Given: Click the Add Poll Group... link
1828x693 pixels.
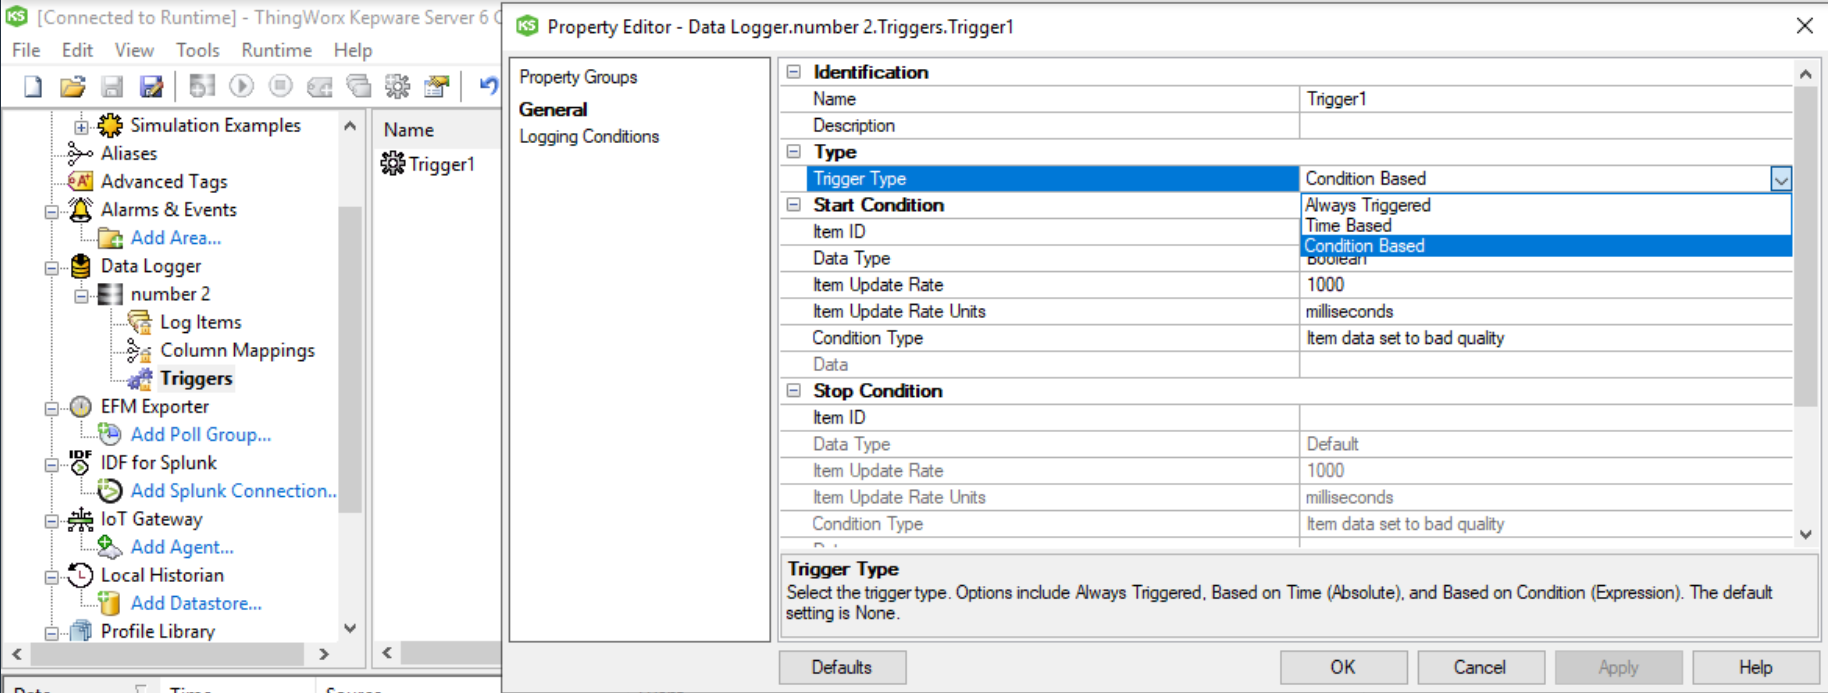Looking at the screenshot, I should click(201, 434).
